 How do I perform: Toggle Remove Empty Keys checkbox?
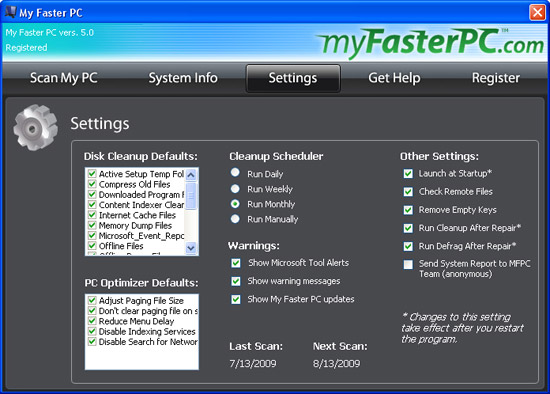point(408,210)
